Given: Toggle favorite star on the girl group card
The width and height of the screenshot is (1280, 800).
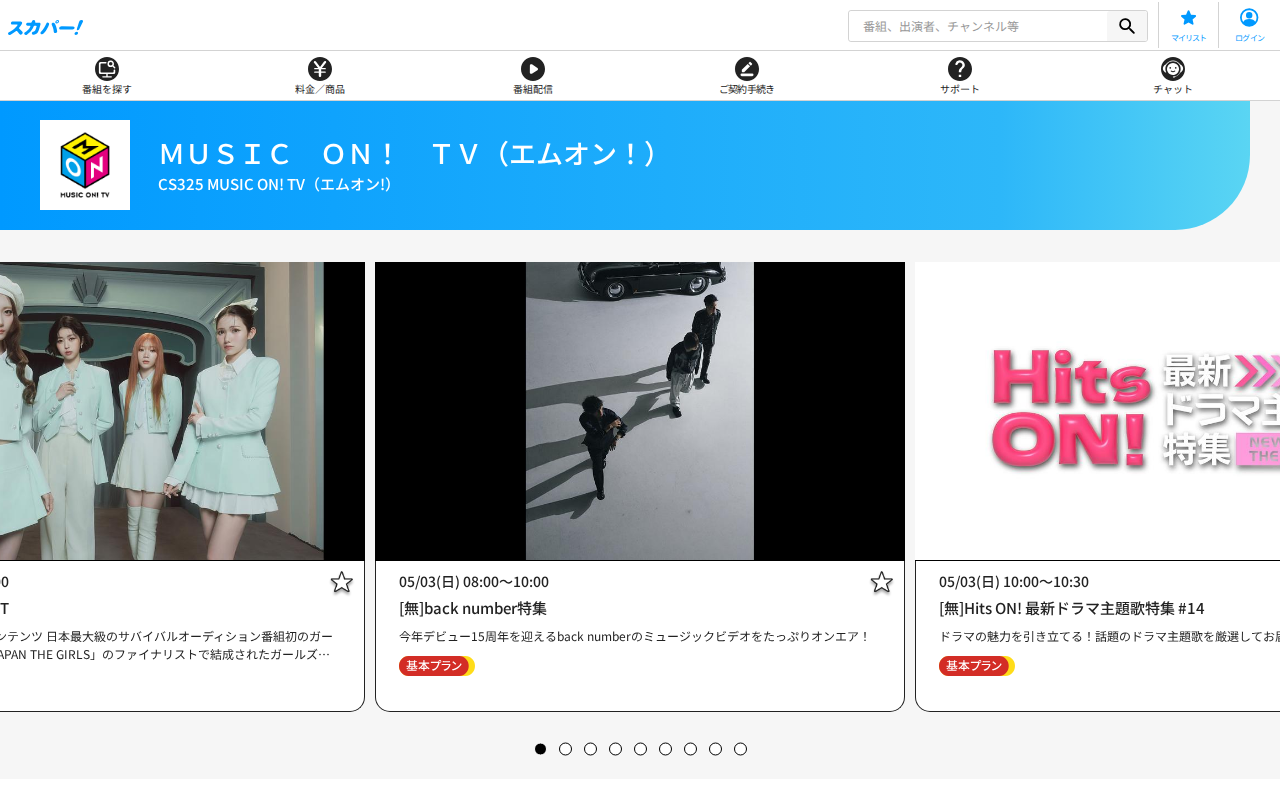Looking at the screenshot, I should click(x=341, y=582).
